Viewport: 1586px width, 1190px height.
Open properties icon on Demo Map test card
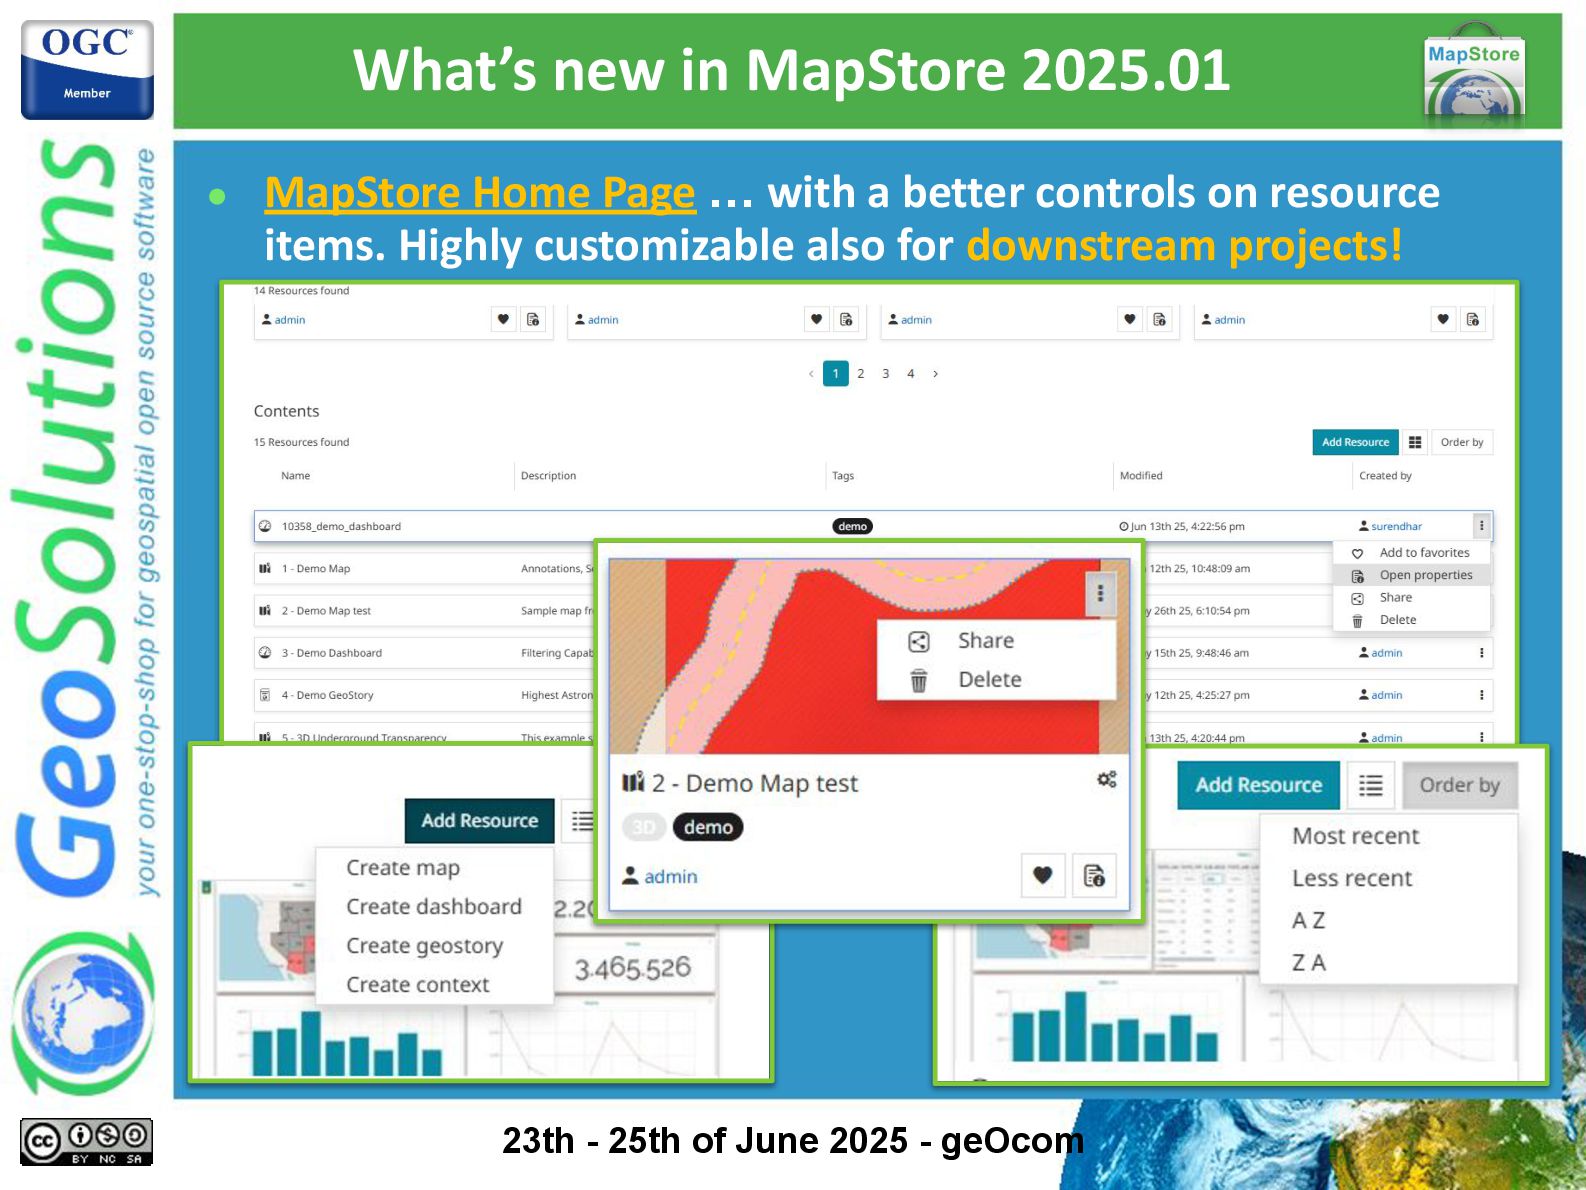point(1094,876)
